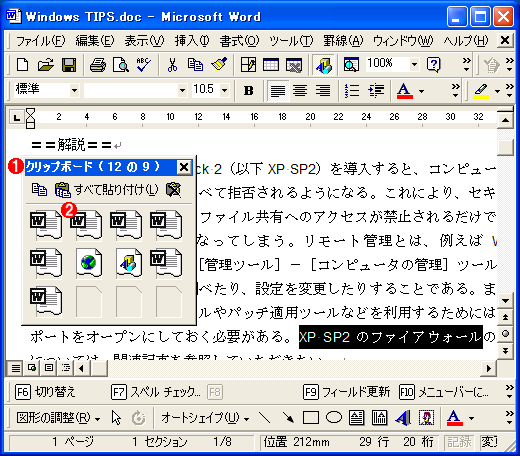Apply yellow highlight pen

coord(481,90)
